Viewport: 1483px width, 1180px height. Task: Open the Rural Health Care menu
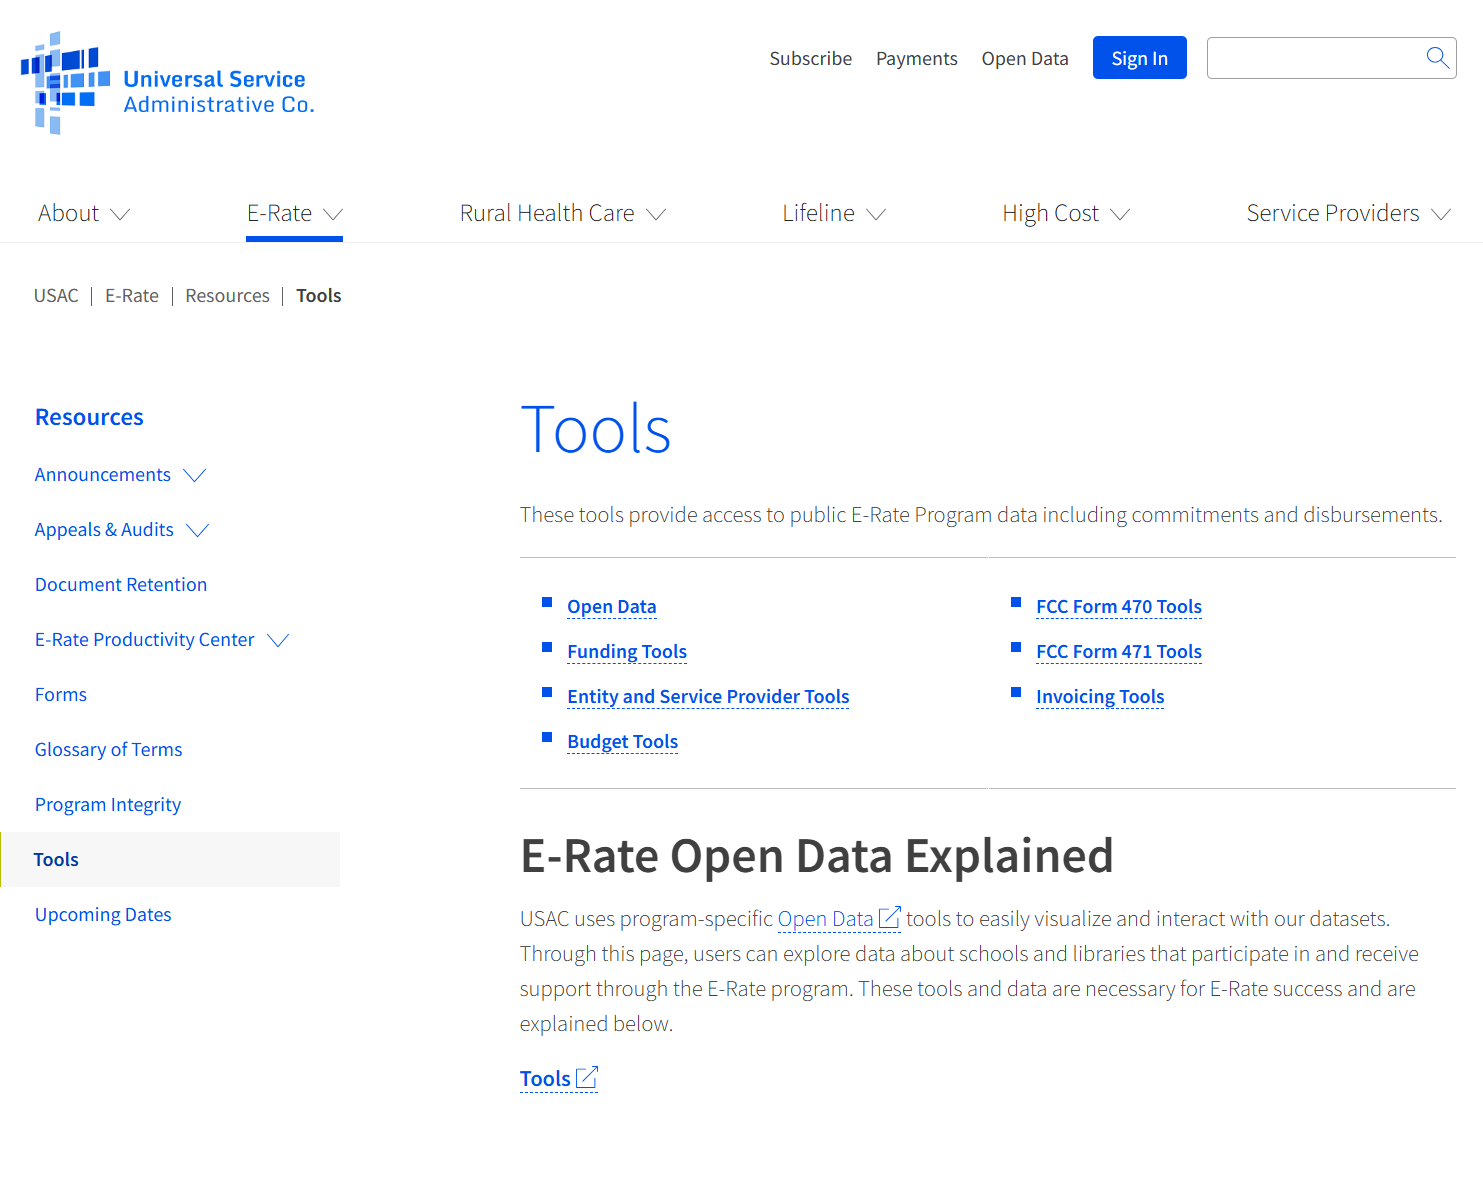(562, 214)
